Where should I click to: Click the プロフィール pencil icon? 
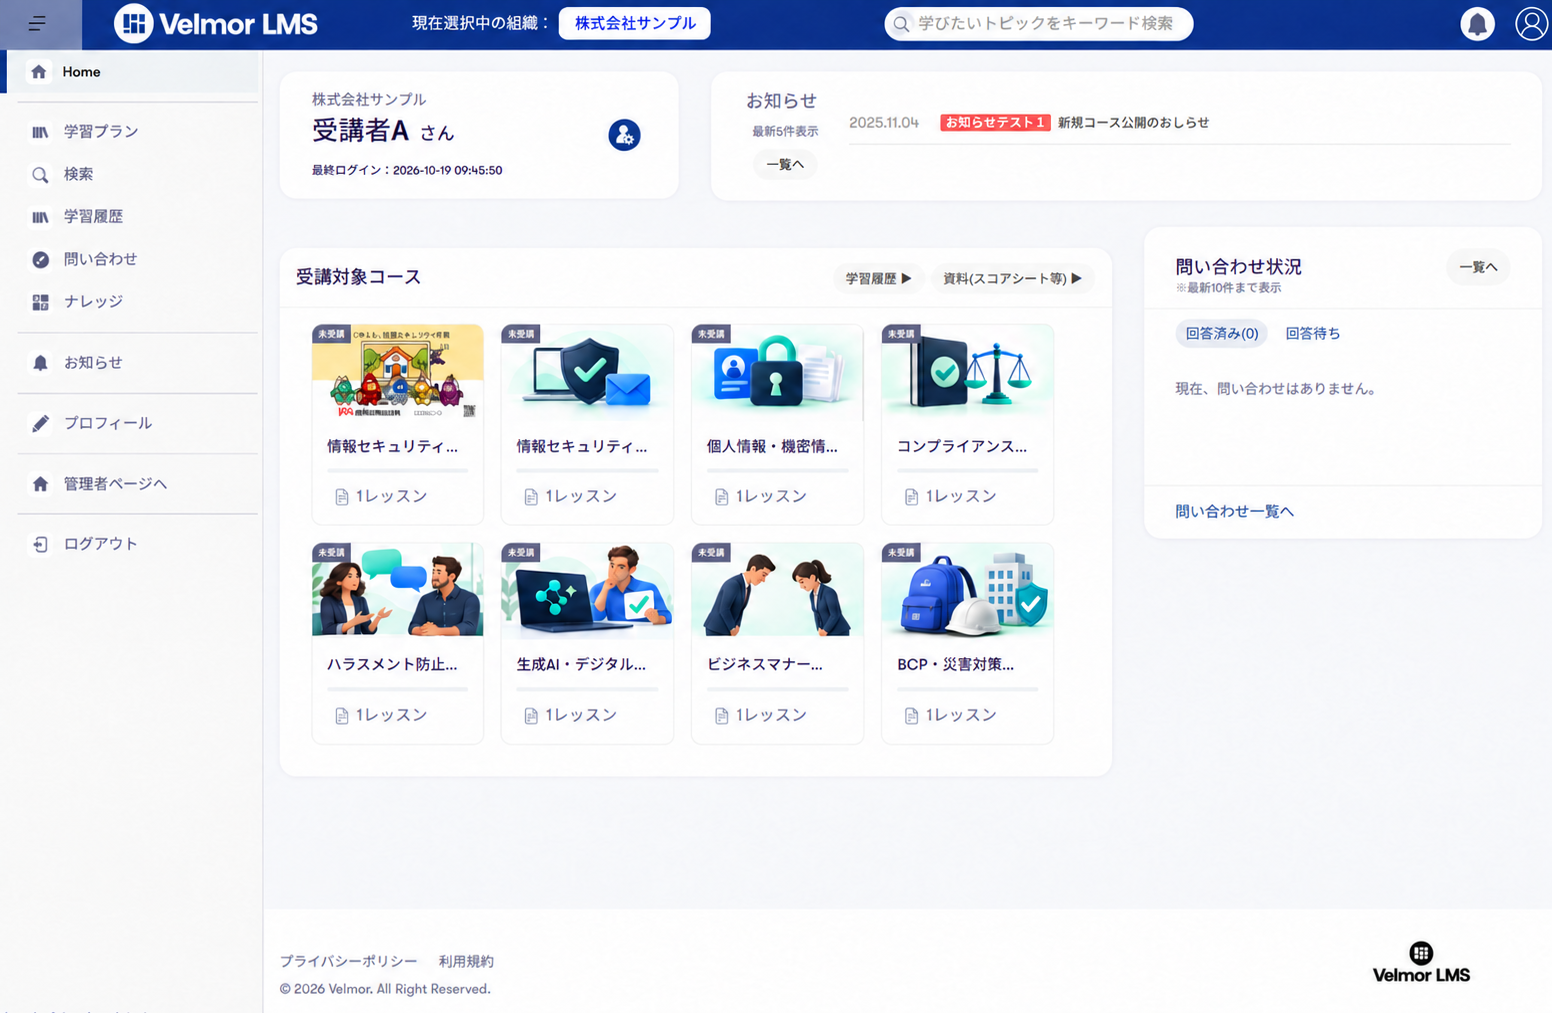coord(40,424)
